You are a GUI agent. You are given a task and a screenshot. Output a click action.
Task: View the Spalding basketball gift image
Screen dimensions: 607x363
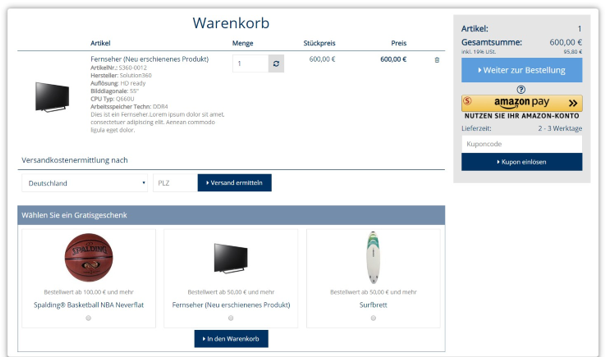89,257
